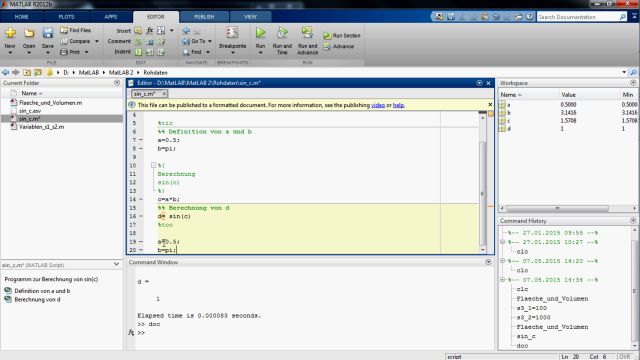Click the 'help' link in banner

pyautogui.click(x=398, y=105)
